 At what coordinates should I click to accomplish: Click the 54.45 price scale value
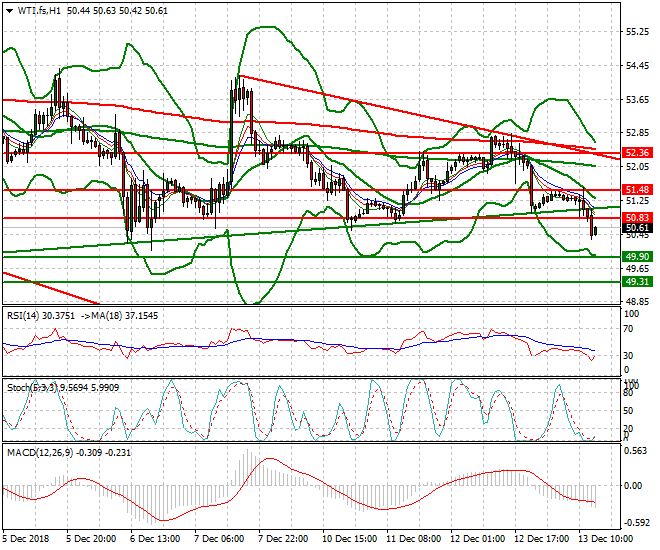(637, 66)
